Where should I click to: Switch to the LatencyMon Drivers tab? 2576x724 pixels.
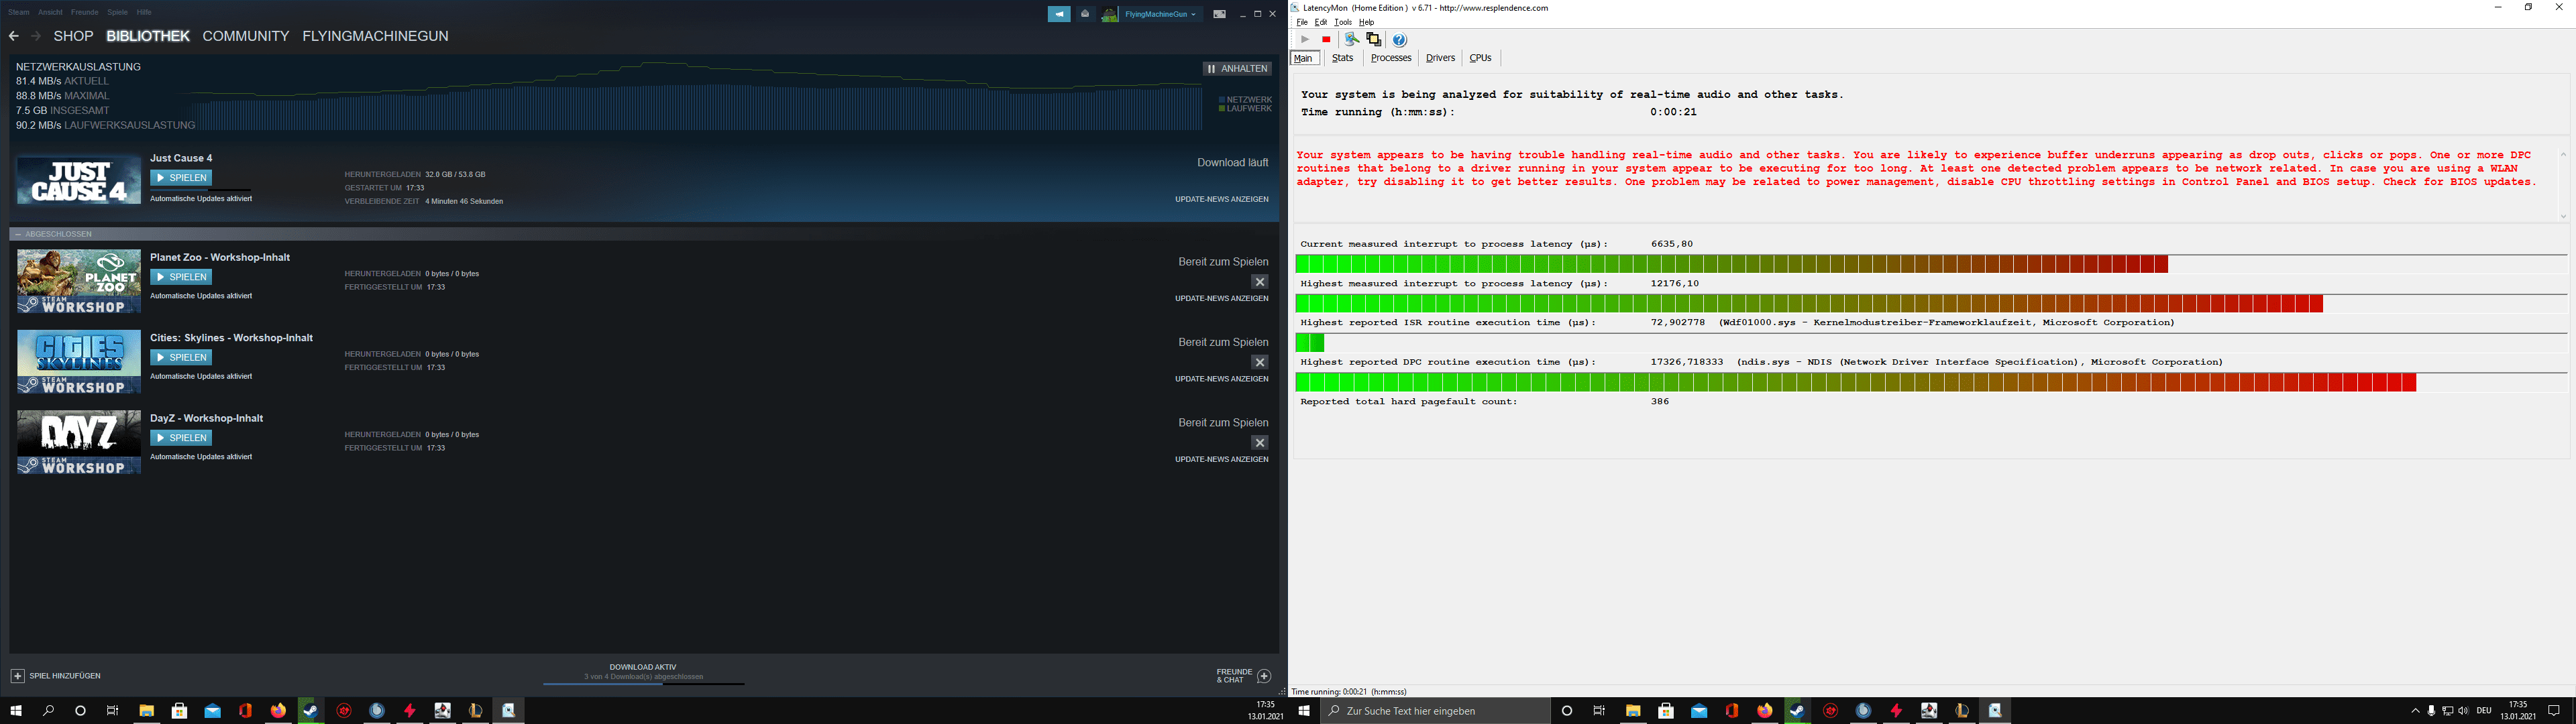(x=1440, y=58)
